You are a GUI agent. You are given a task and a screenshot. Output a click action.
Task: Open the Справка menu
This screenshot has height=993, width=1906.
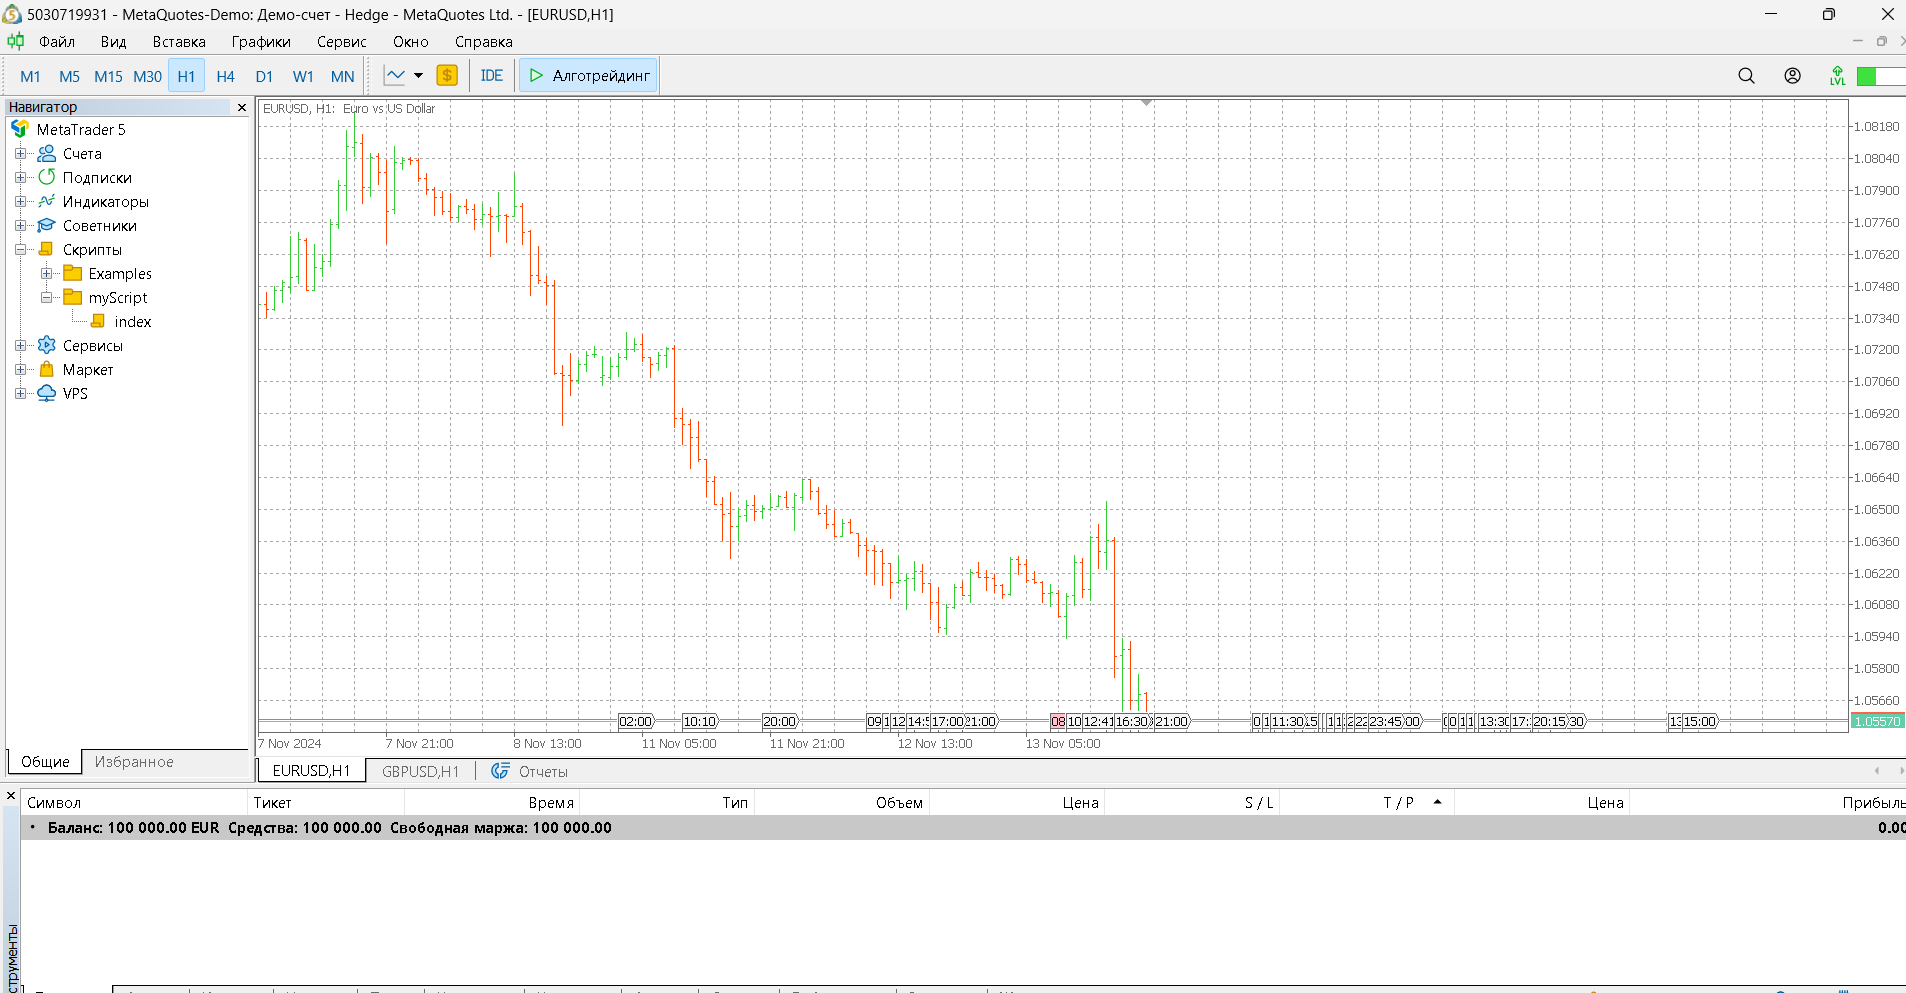tap(484, 42)
